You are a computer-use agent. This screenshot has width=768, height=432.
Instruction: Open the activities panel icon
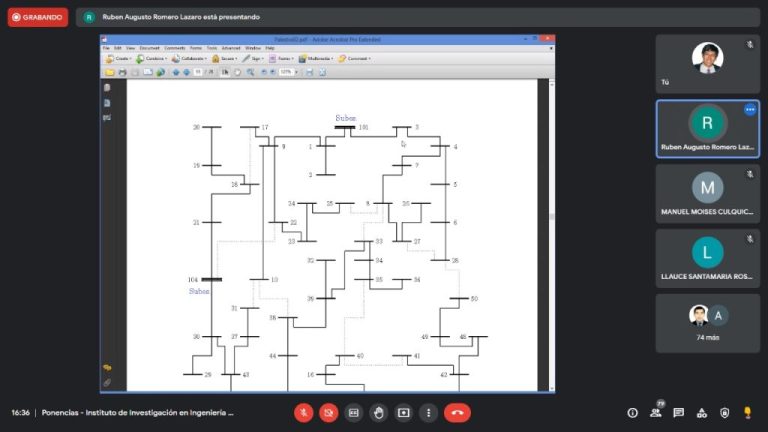(x=701, y=412)
